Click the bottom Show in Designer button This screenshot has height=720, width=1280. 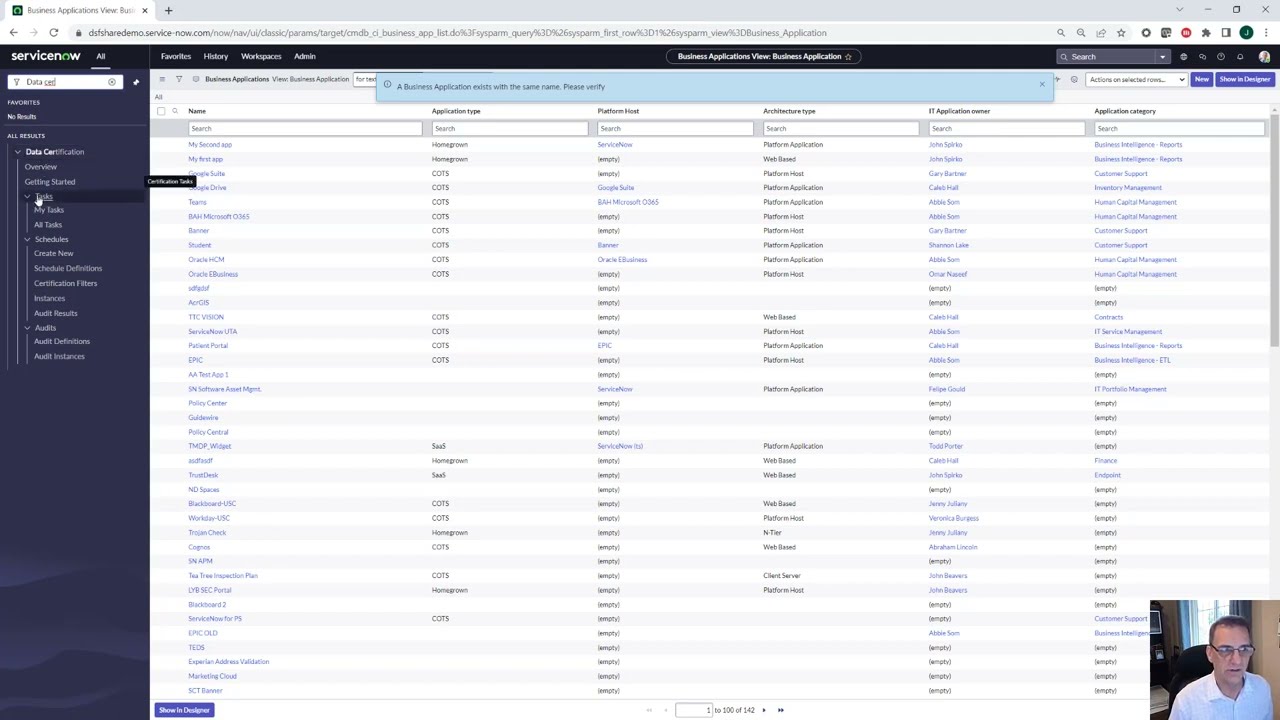tap(184, 710)
